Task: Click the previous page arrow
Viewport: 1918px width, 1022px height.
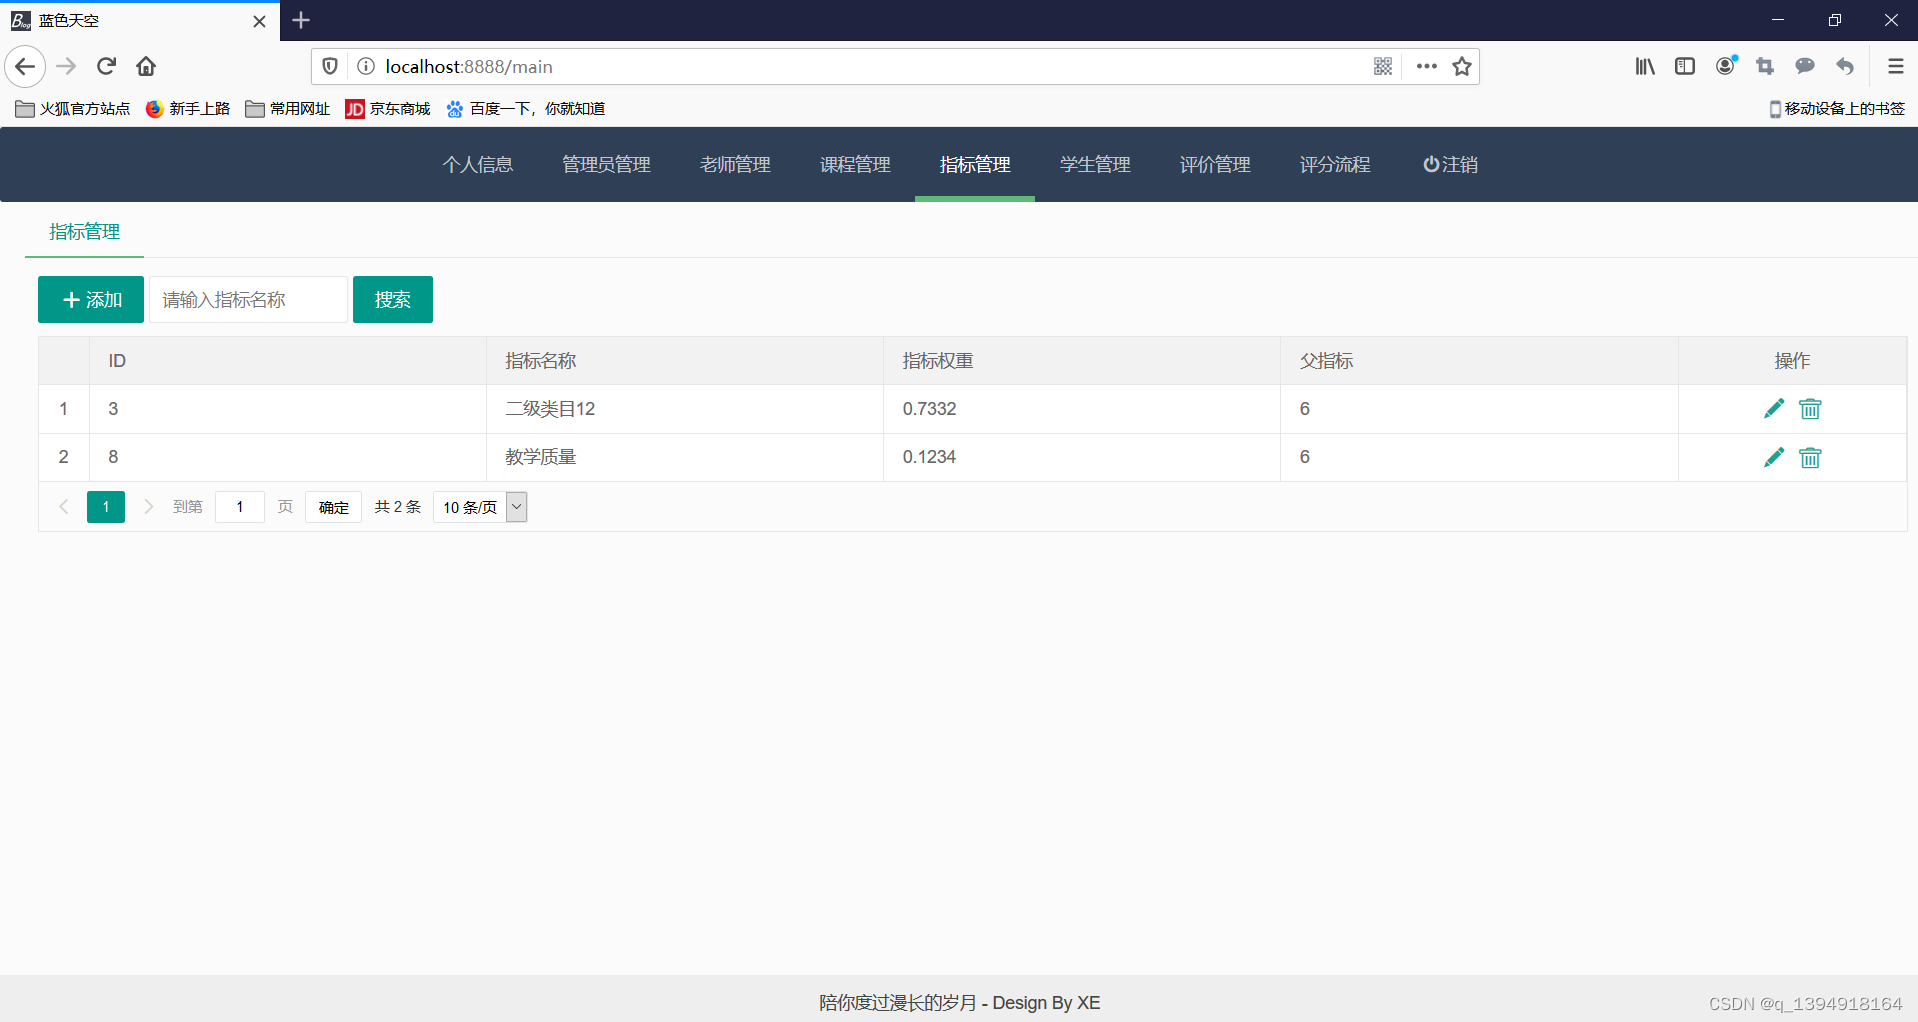Action: point(63,507)
